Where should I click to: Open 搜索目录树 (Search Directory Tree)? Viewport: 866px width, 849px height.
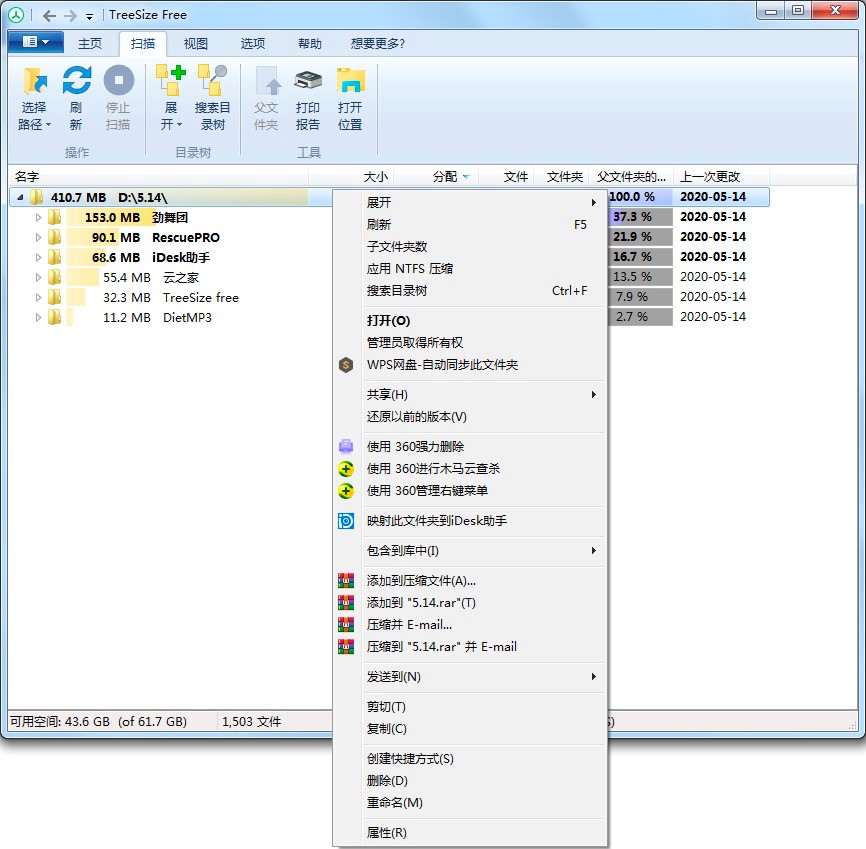[212, 97]
